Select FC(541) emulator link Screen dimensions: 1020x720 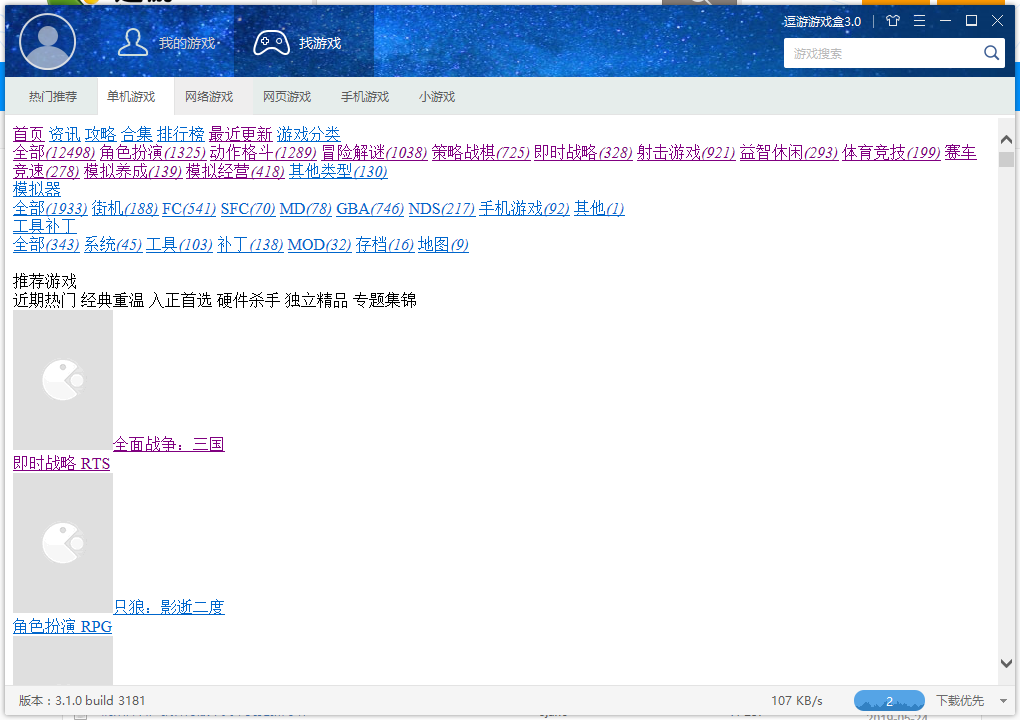(189, 208)
